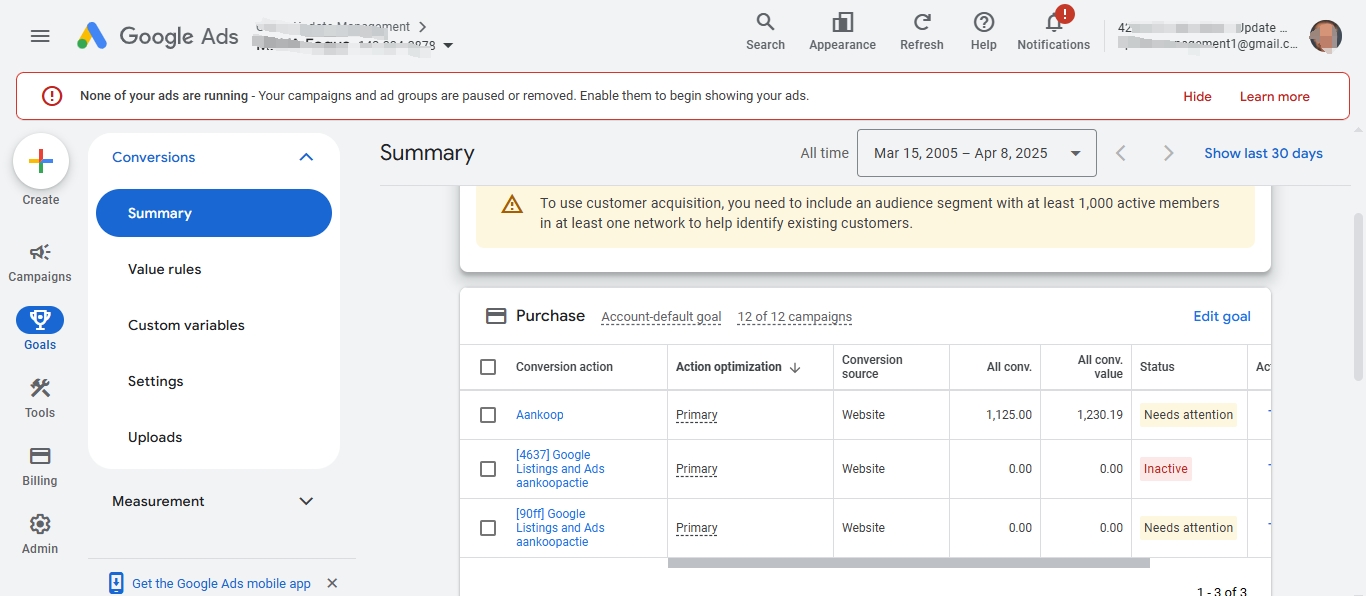
Task: Select Summary in Conversions menu
Action: pos(214,213)
